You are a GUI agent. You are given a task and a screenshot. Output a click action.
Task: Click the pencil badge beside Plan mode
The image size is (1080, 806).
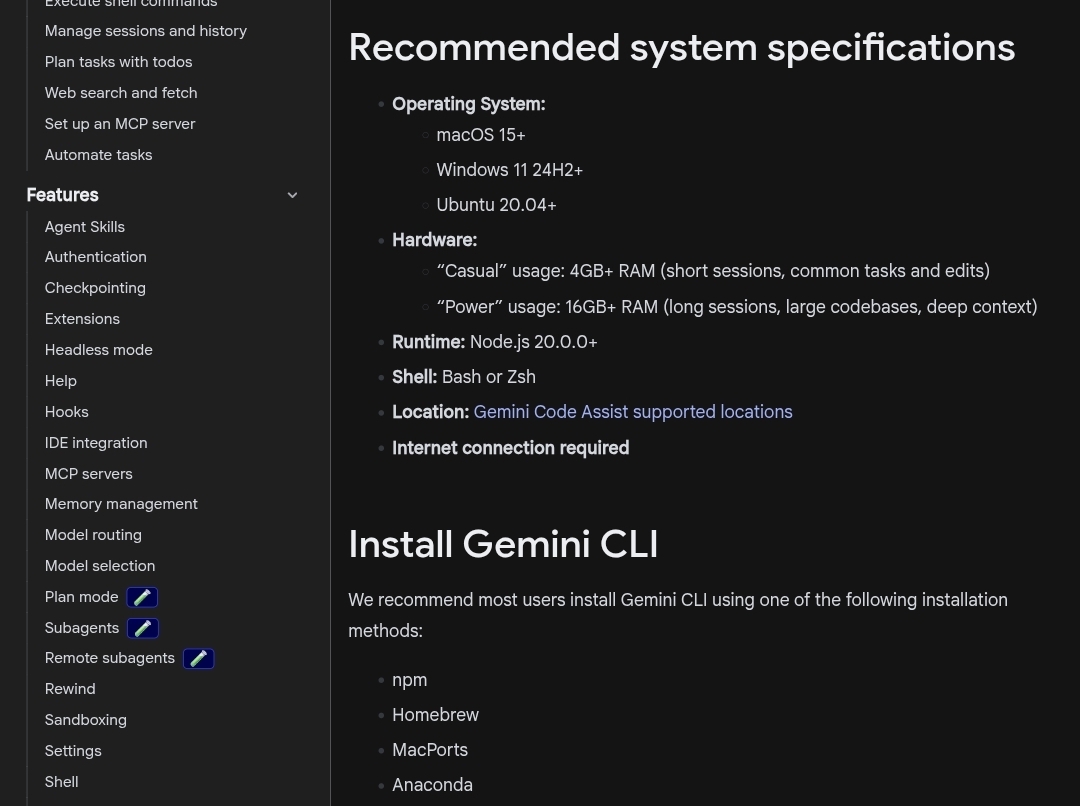pos(142,597)
